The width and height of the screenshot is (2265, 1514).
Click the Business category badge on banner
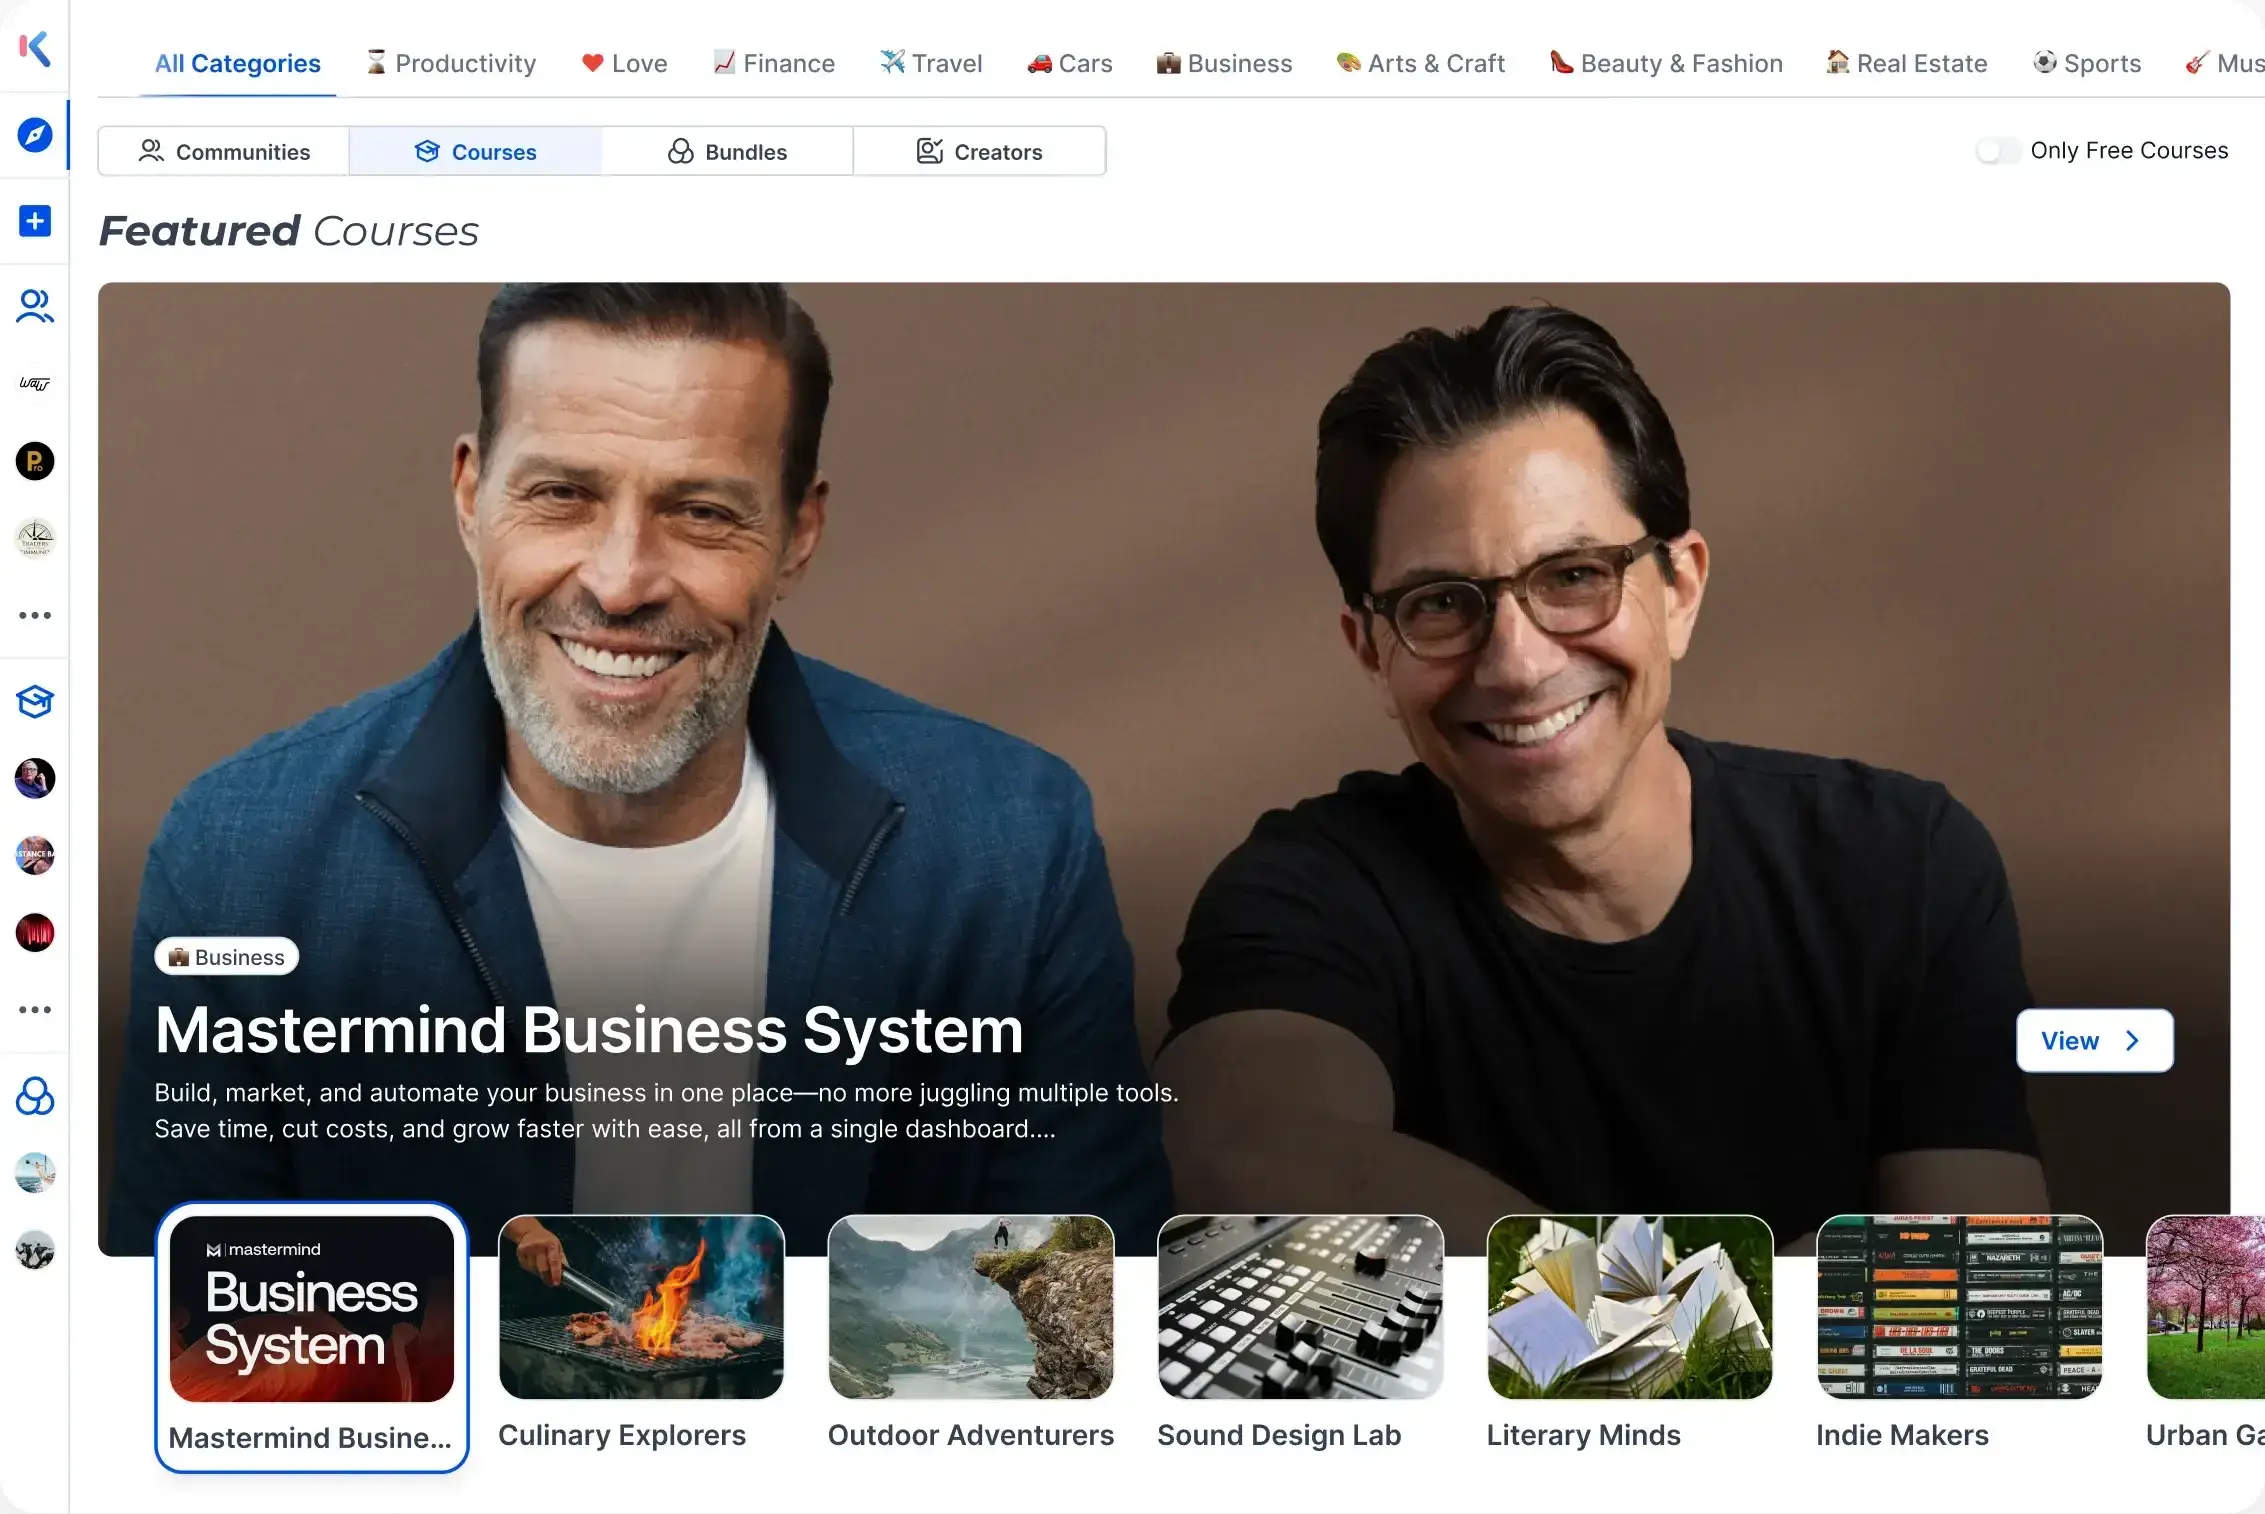[227, 957]
